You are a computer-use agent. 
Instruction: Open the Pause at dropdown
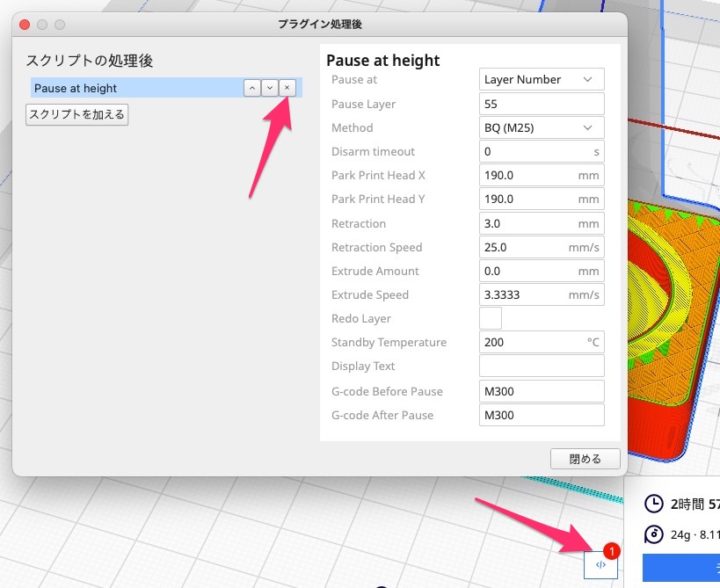pyautogui.click(x=541, y=80)
